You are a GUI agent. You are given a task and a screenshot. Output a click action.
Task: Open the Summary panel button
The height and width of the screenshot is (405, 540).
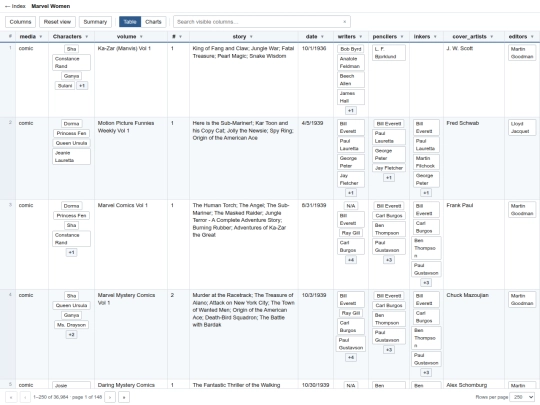(x=95, y=22)
